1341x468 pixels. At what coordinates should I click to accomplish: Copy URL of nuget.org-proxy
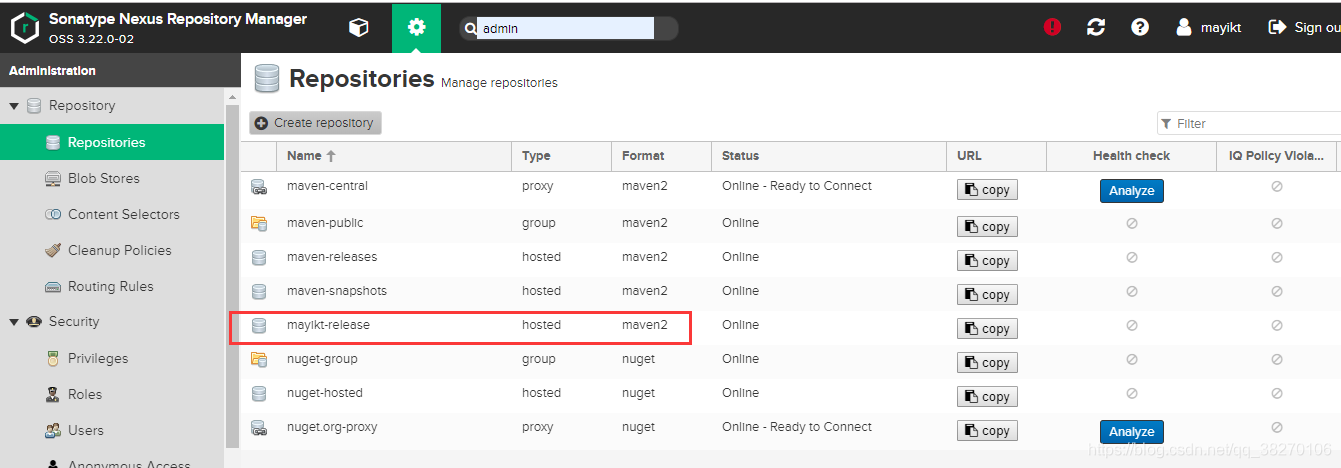pos(987,431)
